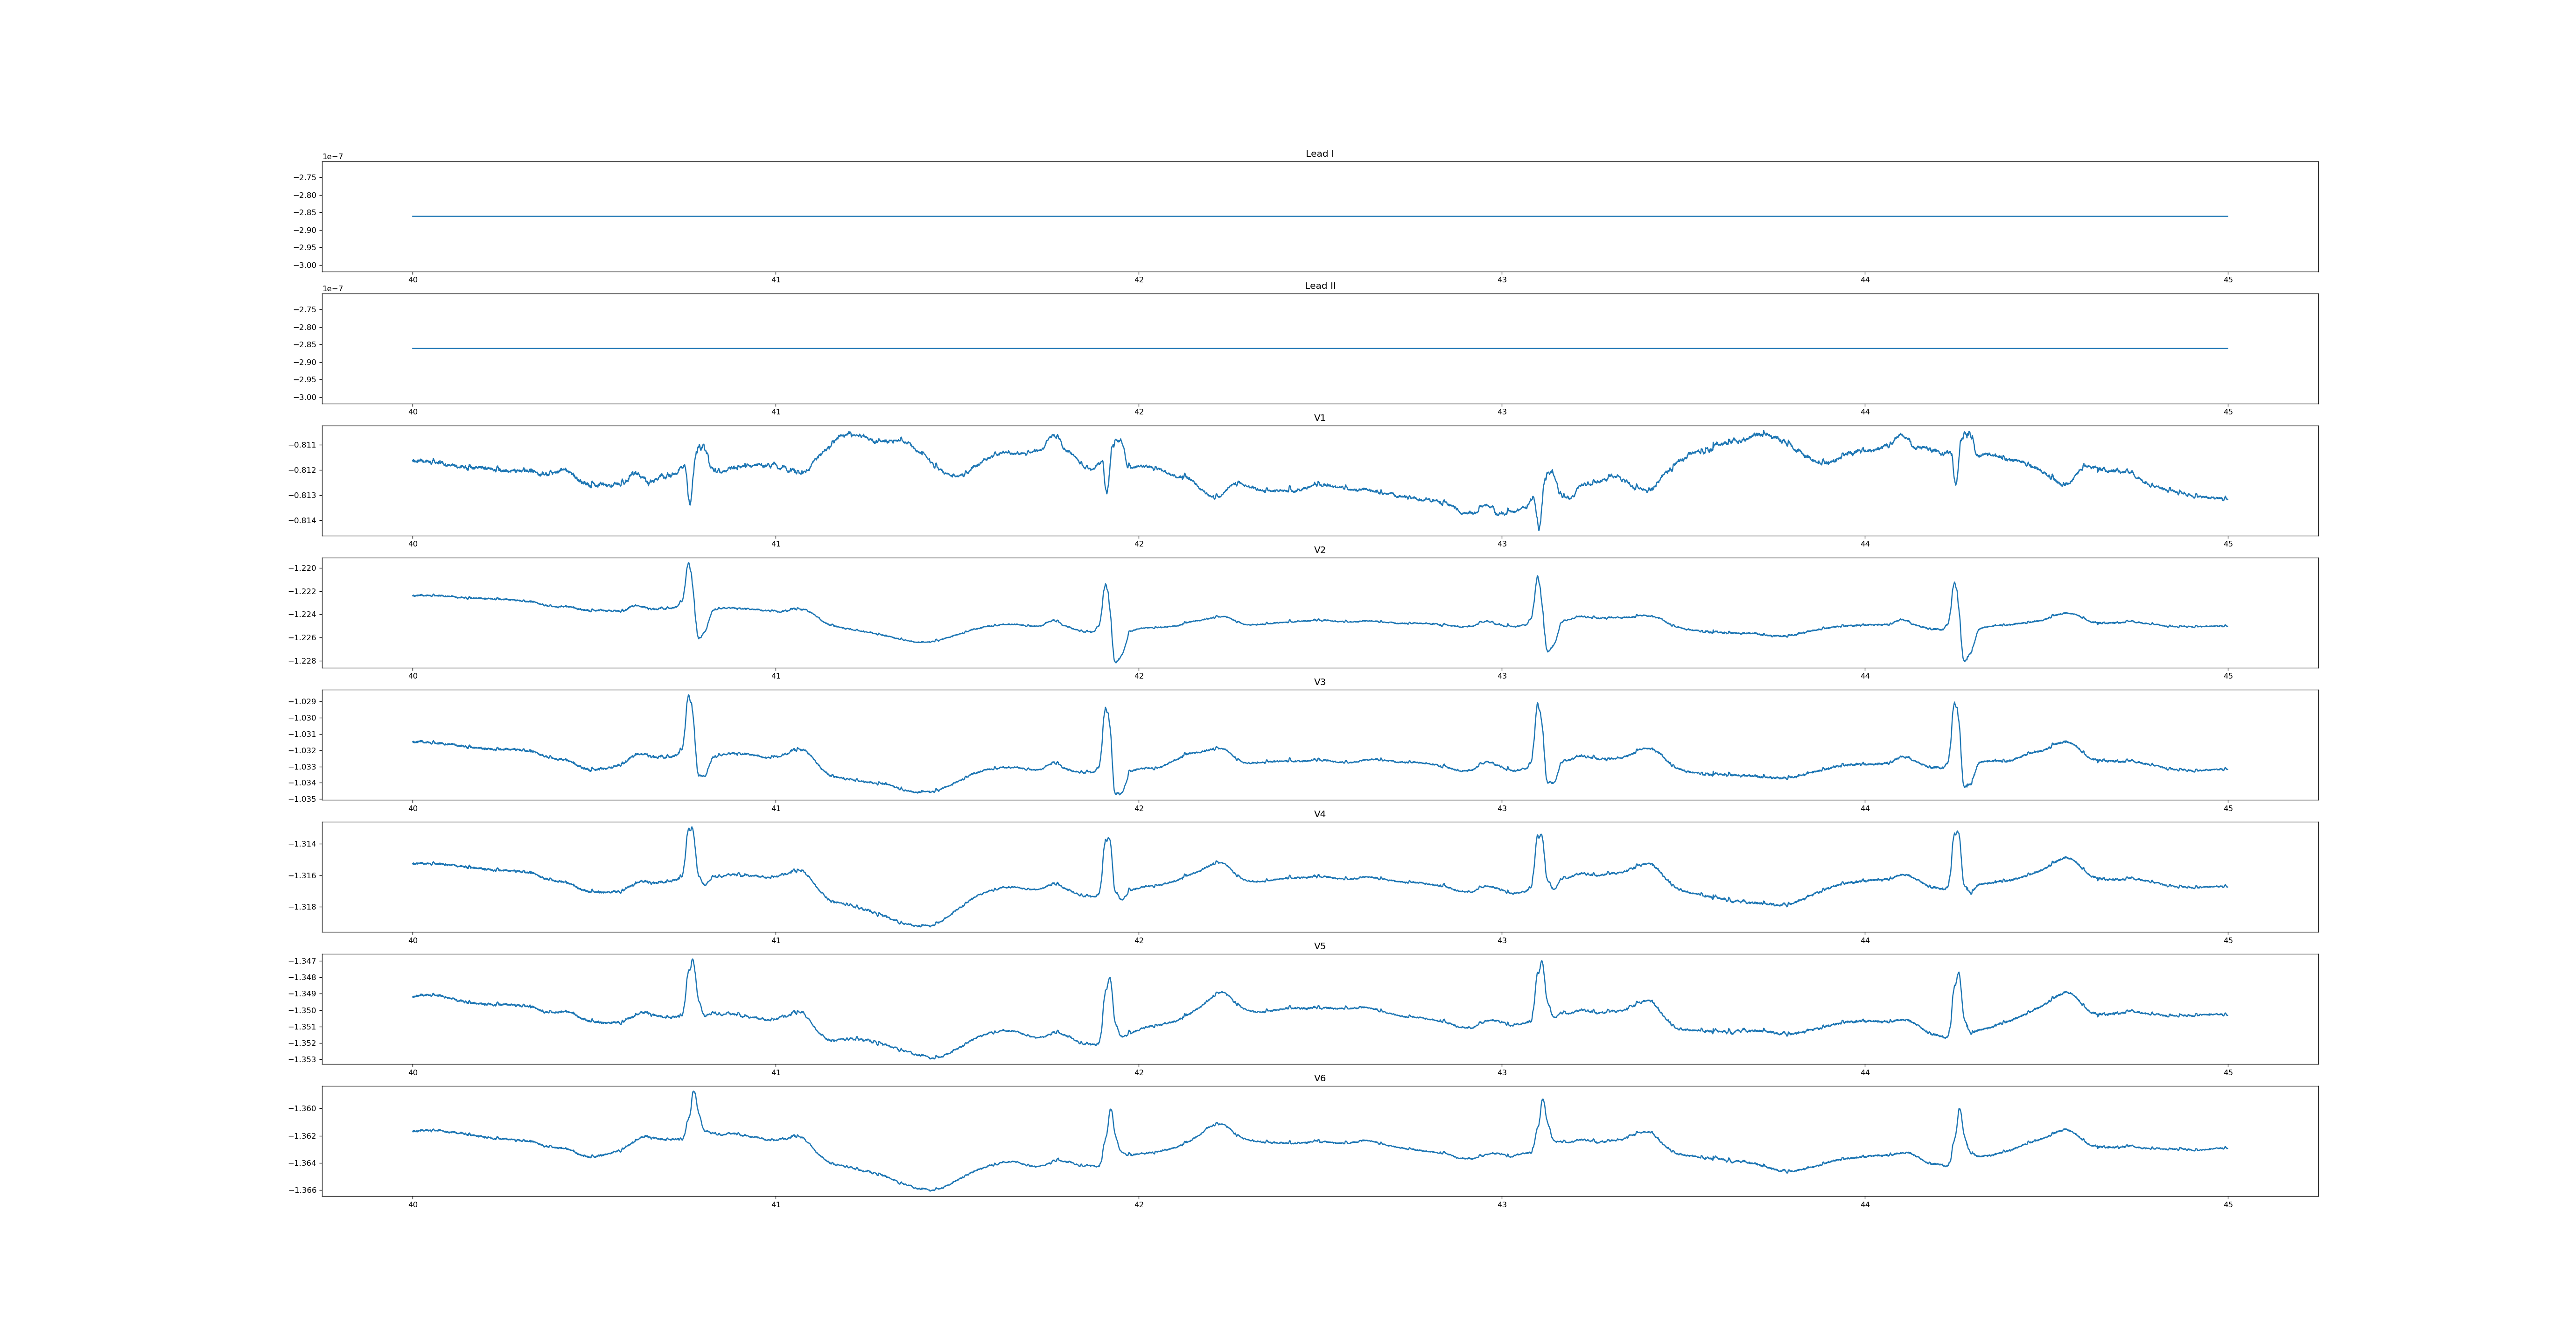Click the -1.353 y-axis label on V5
The height and width of the screenshot is (1344, 2576).
[303, 1060]
